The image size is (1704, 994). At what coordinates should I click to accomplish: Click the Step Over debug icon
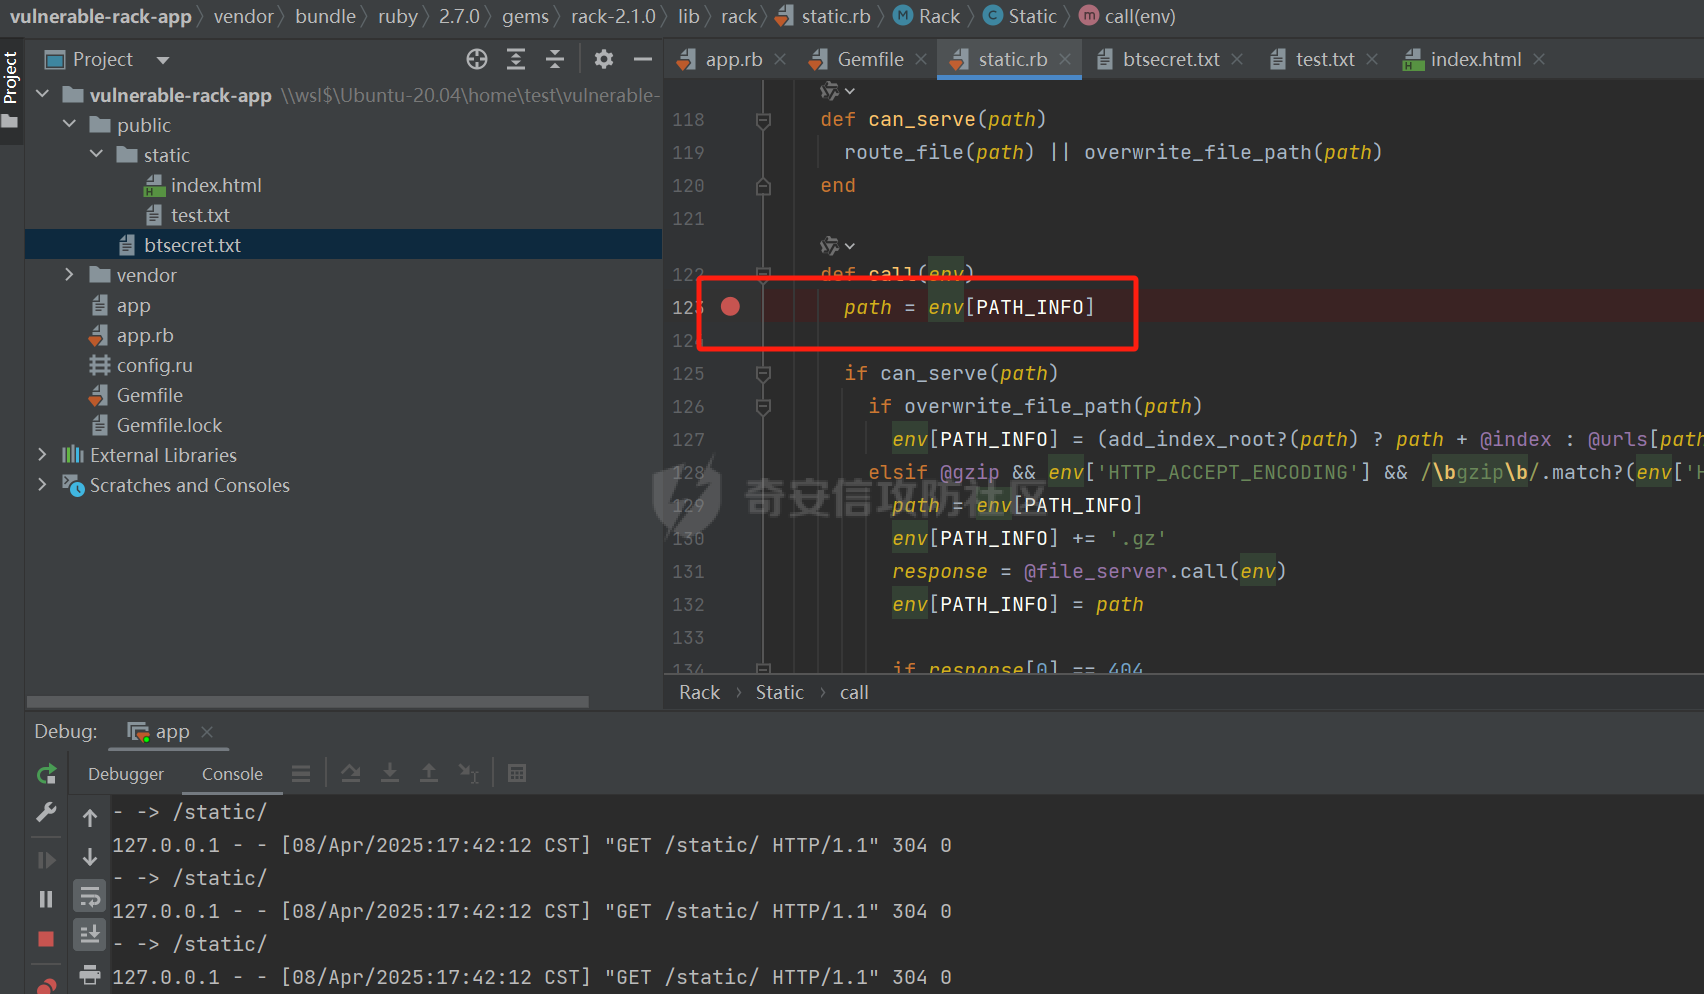coord(351,773)
